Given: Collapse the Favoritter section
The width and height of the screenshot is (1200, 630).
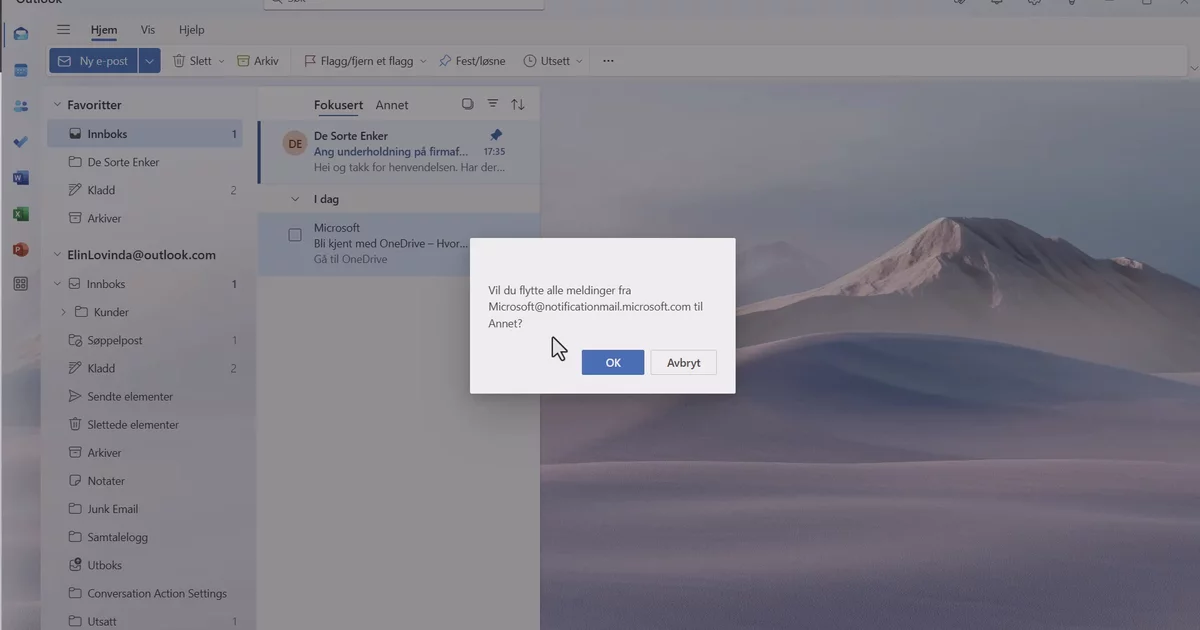Looking at the screenshot, I should coord(57,105).
